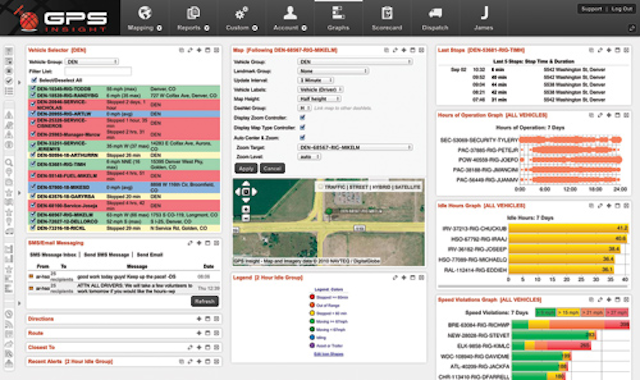Image resolution: width=640 pixels, height=380 pixels.
Task: Toggle the Select/Deselect All checkbox
Action: [34, 80]
